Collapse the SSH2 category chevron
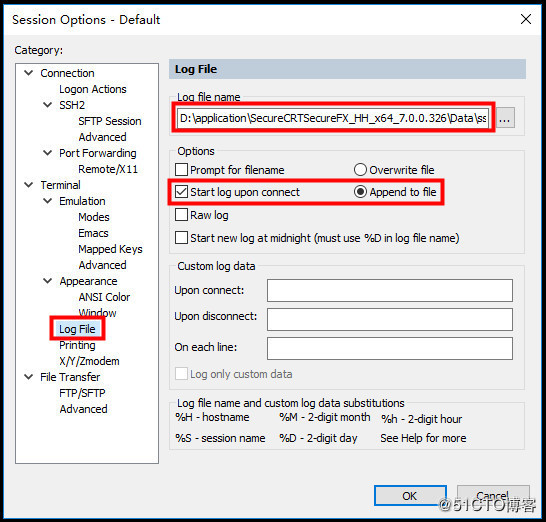 click(48, 105)
